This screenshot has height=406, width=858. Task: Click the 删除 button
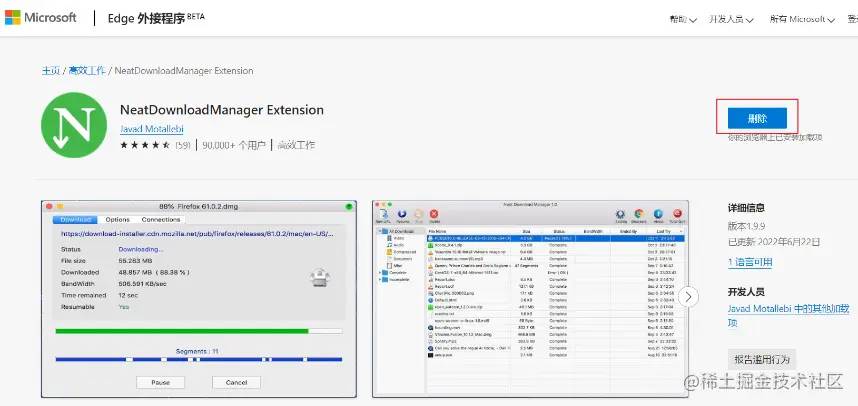coord(757,118)
